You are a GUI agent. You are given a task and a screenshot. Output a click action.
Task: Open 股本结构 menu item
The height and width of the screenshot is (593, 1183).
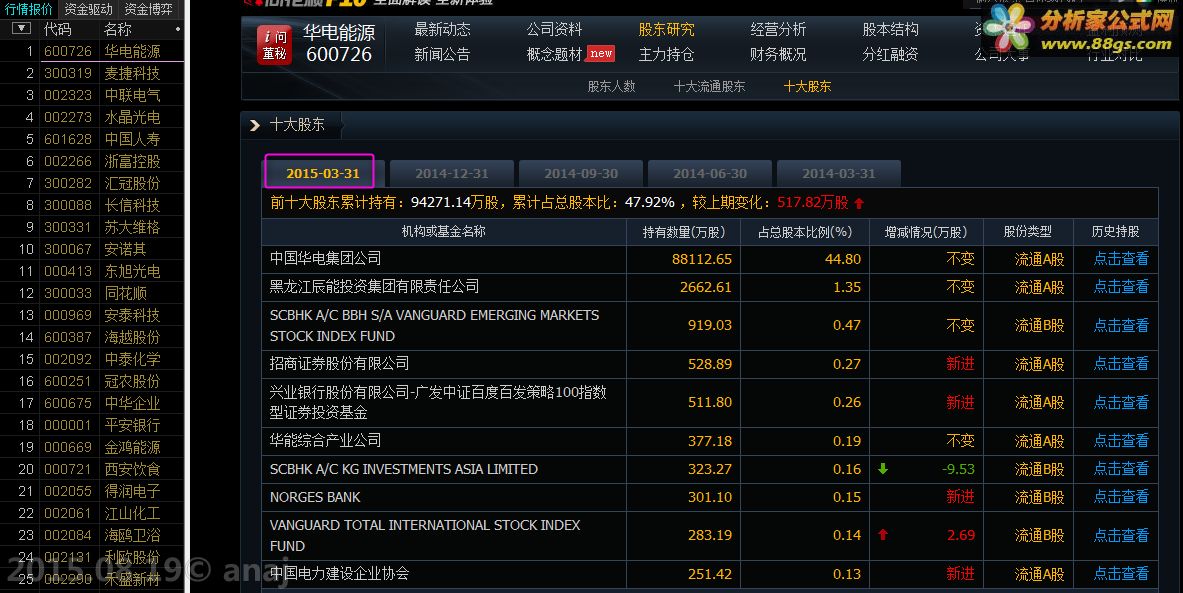[890, 29]
